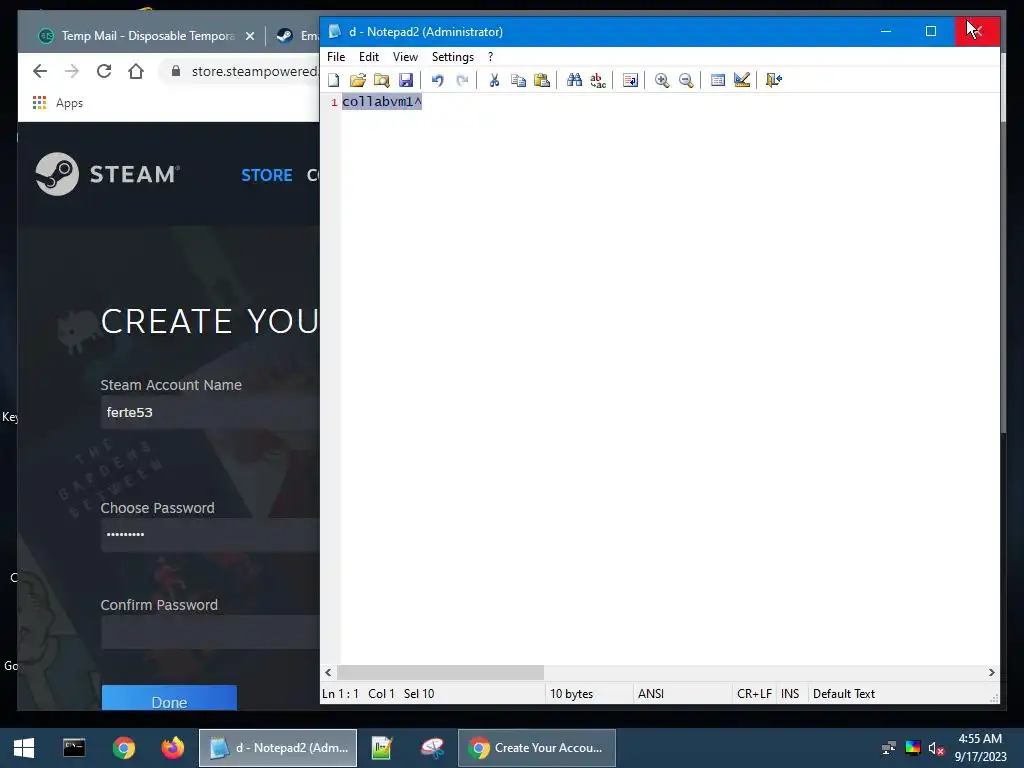Open the command prompt from the taskbar
The image size is (1024, 768).
point(74,748)
